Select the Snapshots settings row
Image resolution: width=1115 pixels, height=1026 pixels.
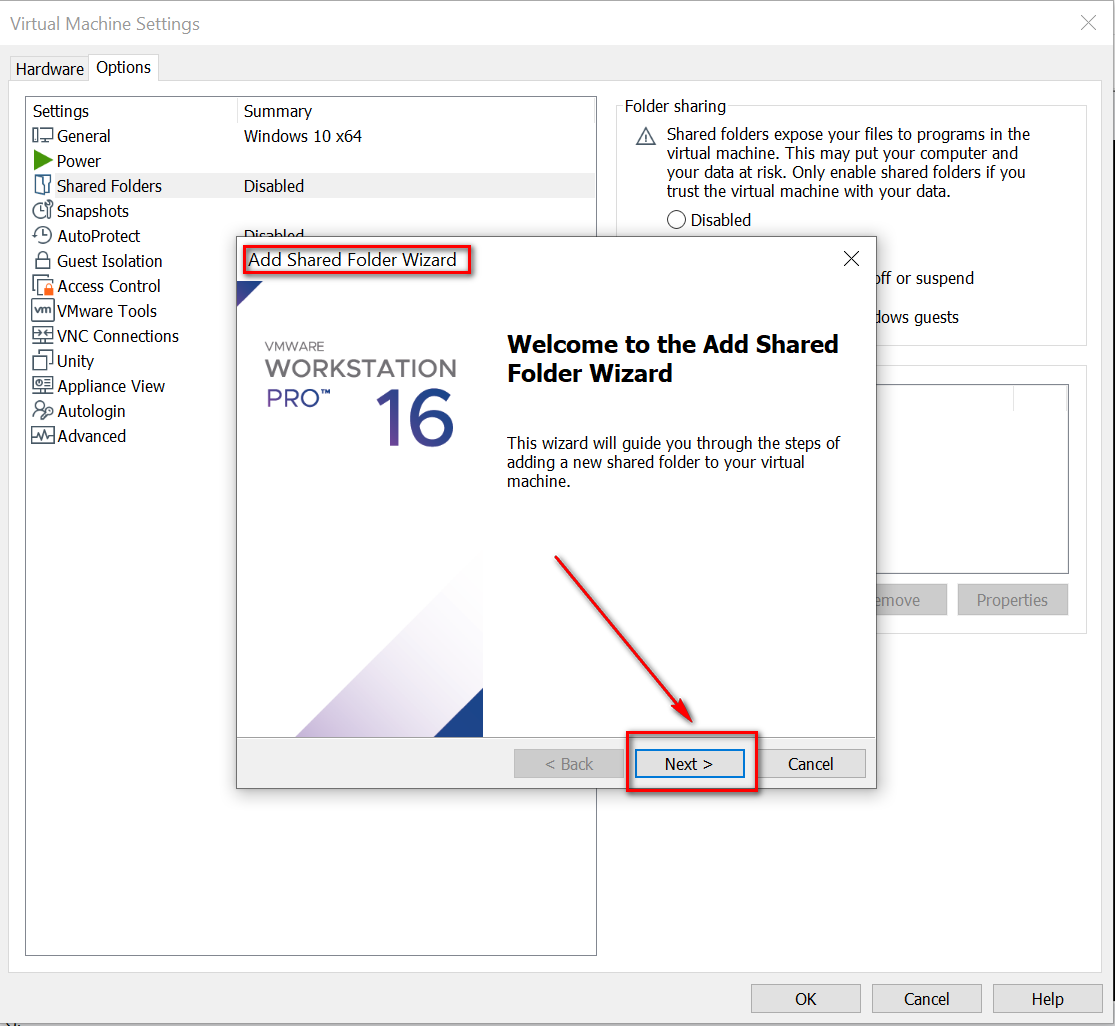pyautogui.click(x=311, y=210)
